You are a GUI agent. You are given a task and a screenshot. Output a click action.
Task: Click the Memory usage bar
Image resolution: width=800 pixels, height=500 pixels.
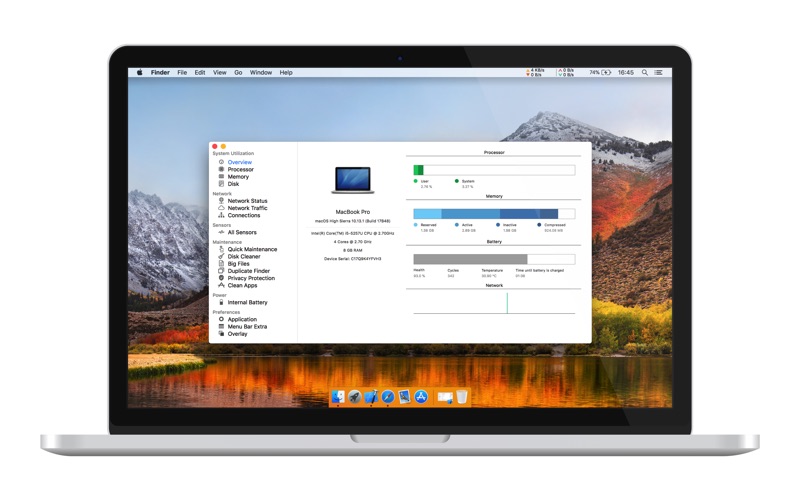click(x=494, y=214)
